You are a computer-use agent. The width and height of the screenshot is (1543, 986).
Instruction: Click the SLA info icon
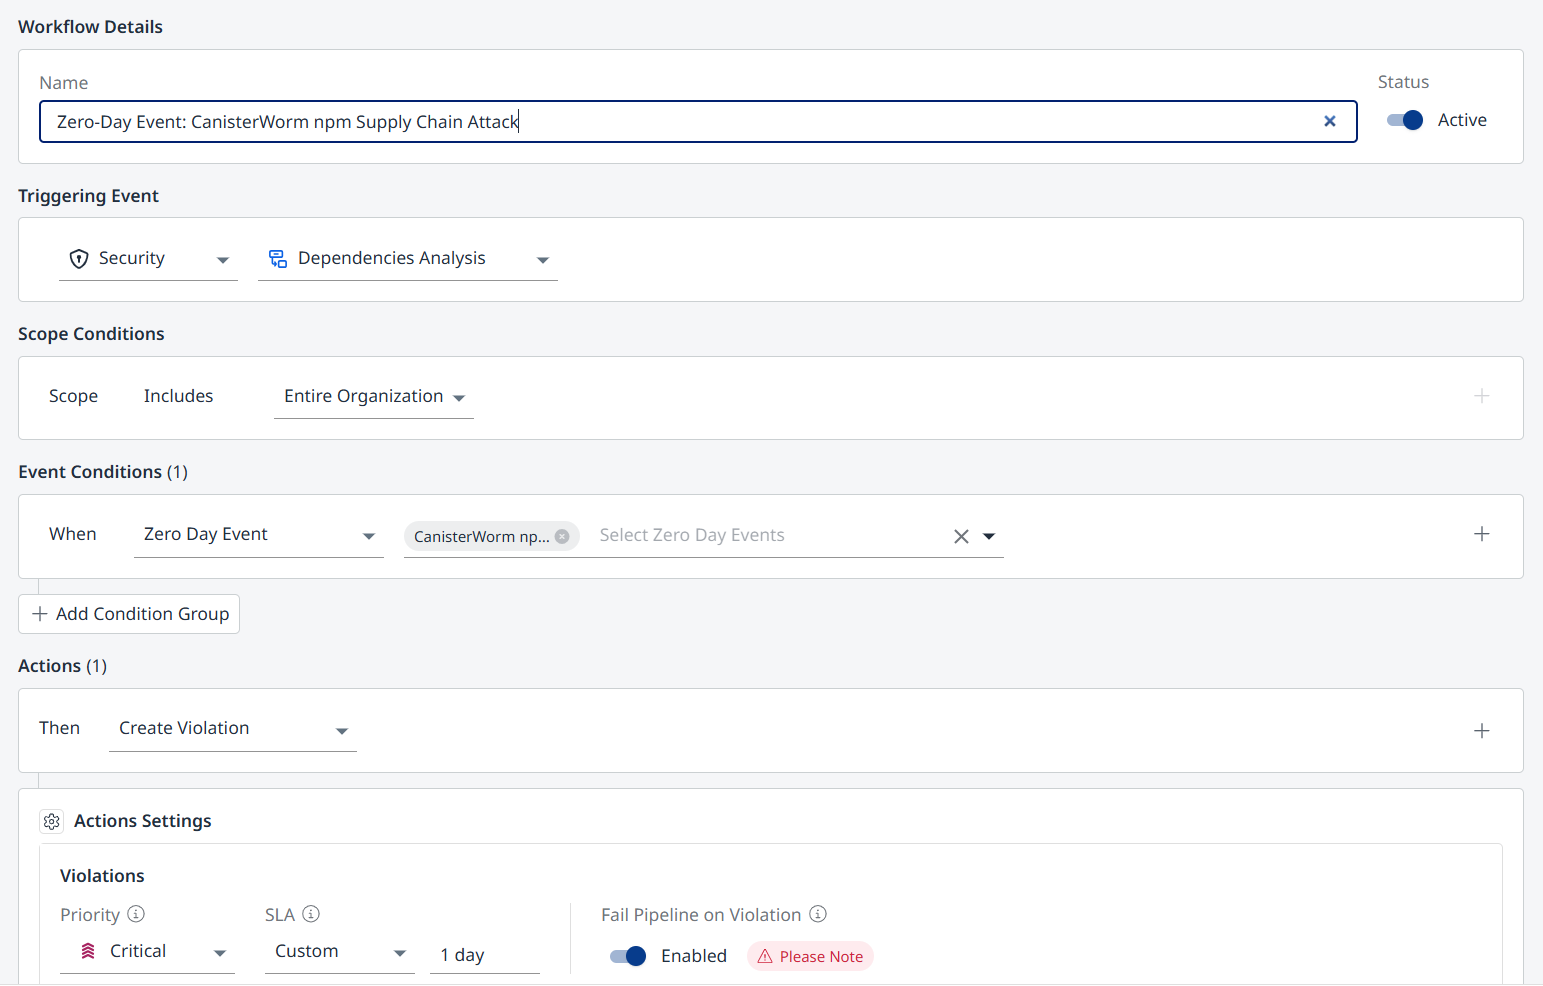(311, 914)
